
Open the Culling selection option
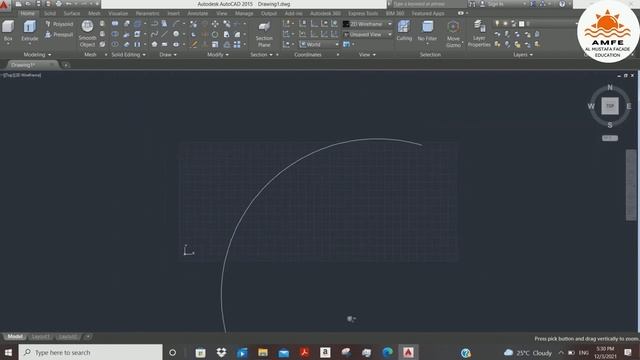[x=404, y=31]
